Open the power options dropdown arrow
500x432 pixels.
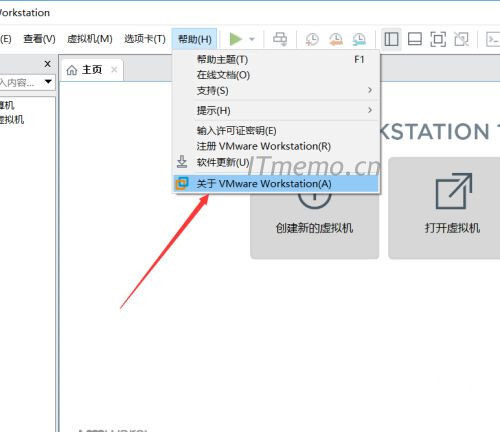tap(252, 39)
